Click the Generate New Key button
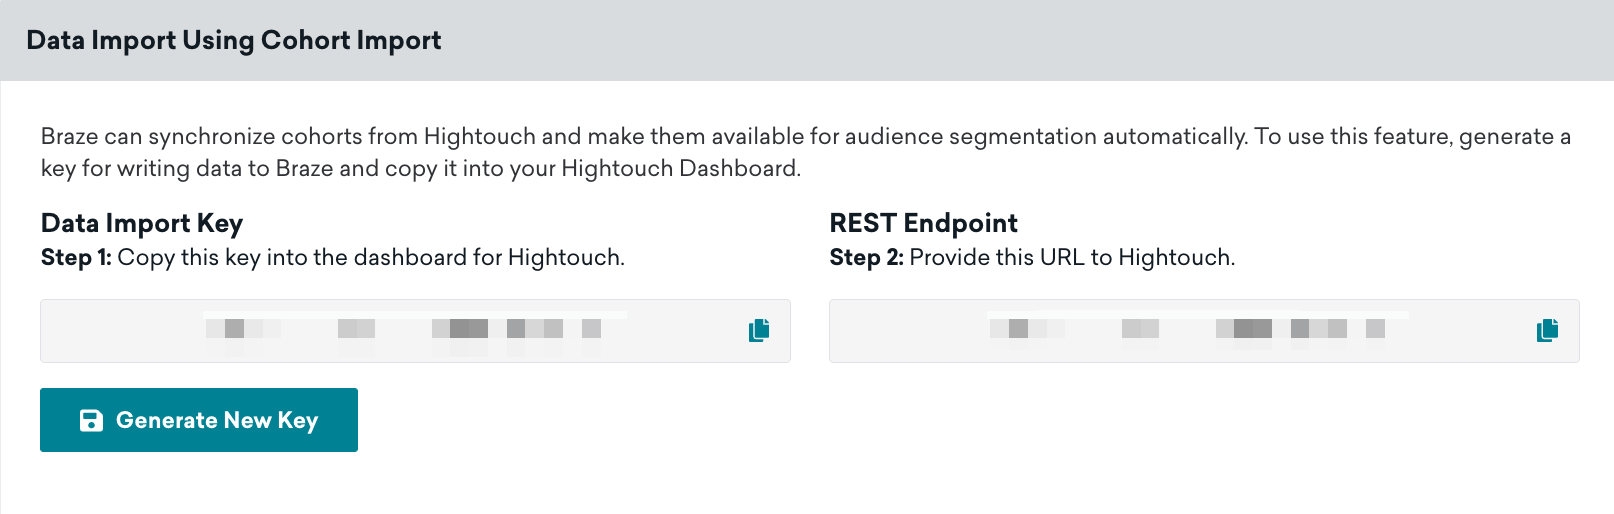The height and width of the screenshot is (514, 1614). point(199,420)
